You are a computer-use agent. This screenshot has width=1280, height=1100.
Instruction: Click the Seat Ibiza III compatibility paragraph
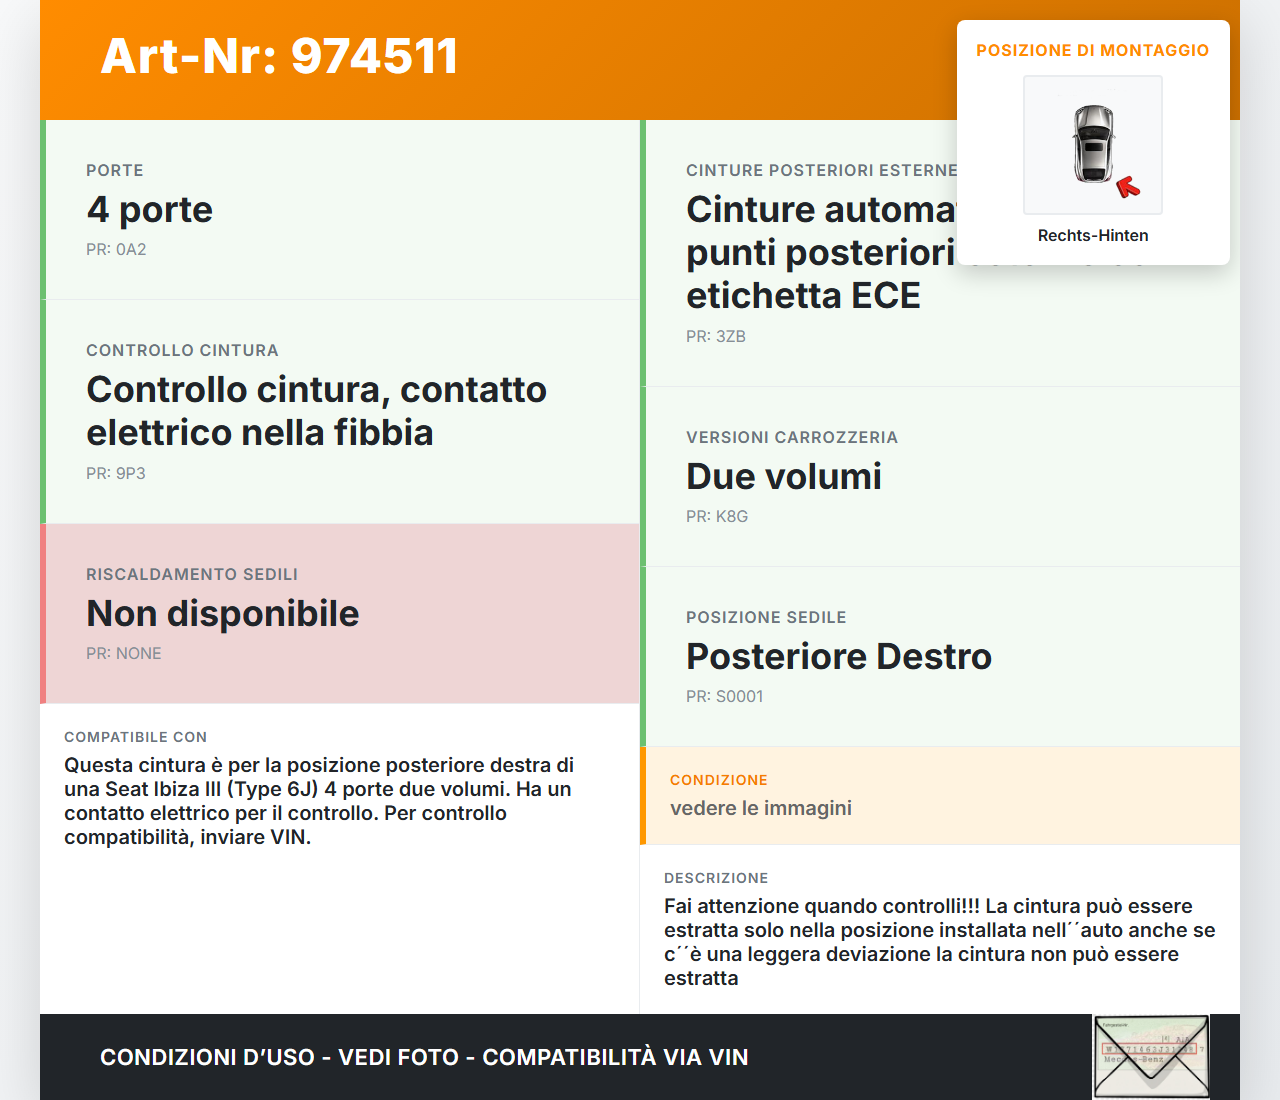click(x=319, y=801)
